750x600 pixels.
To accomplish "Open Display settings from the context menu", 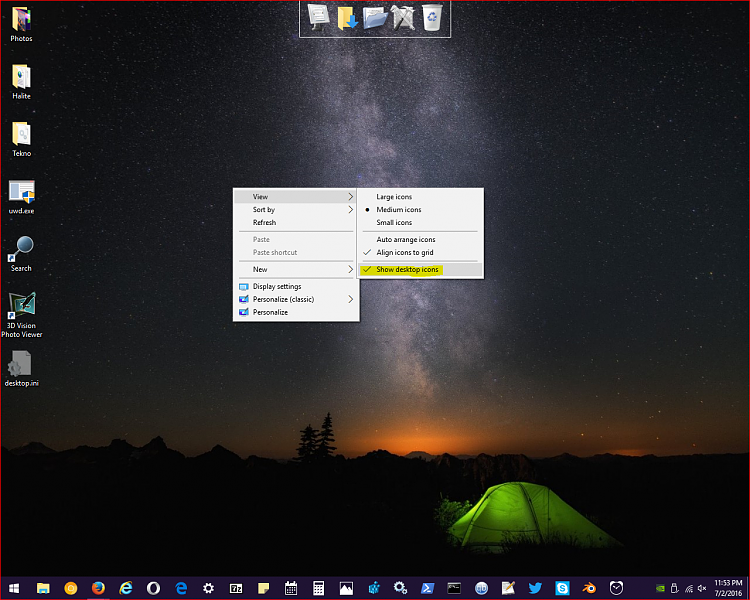I will (x=296, y=286).
